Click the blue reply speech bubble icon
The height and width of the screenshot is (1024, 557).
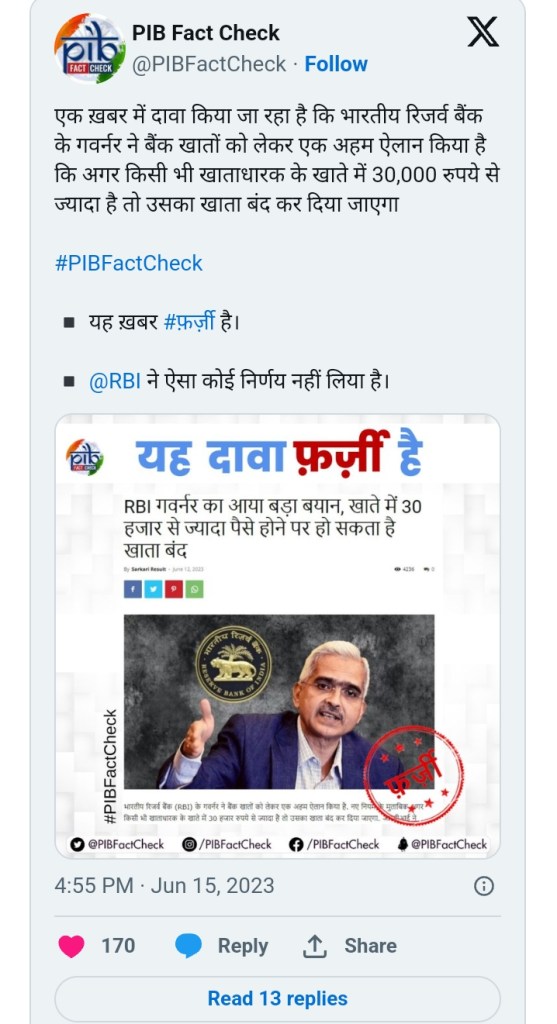tap(188, 946)
